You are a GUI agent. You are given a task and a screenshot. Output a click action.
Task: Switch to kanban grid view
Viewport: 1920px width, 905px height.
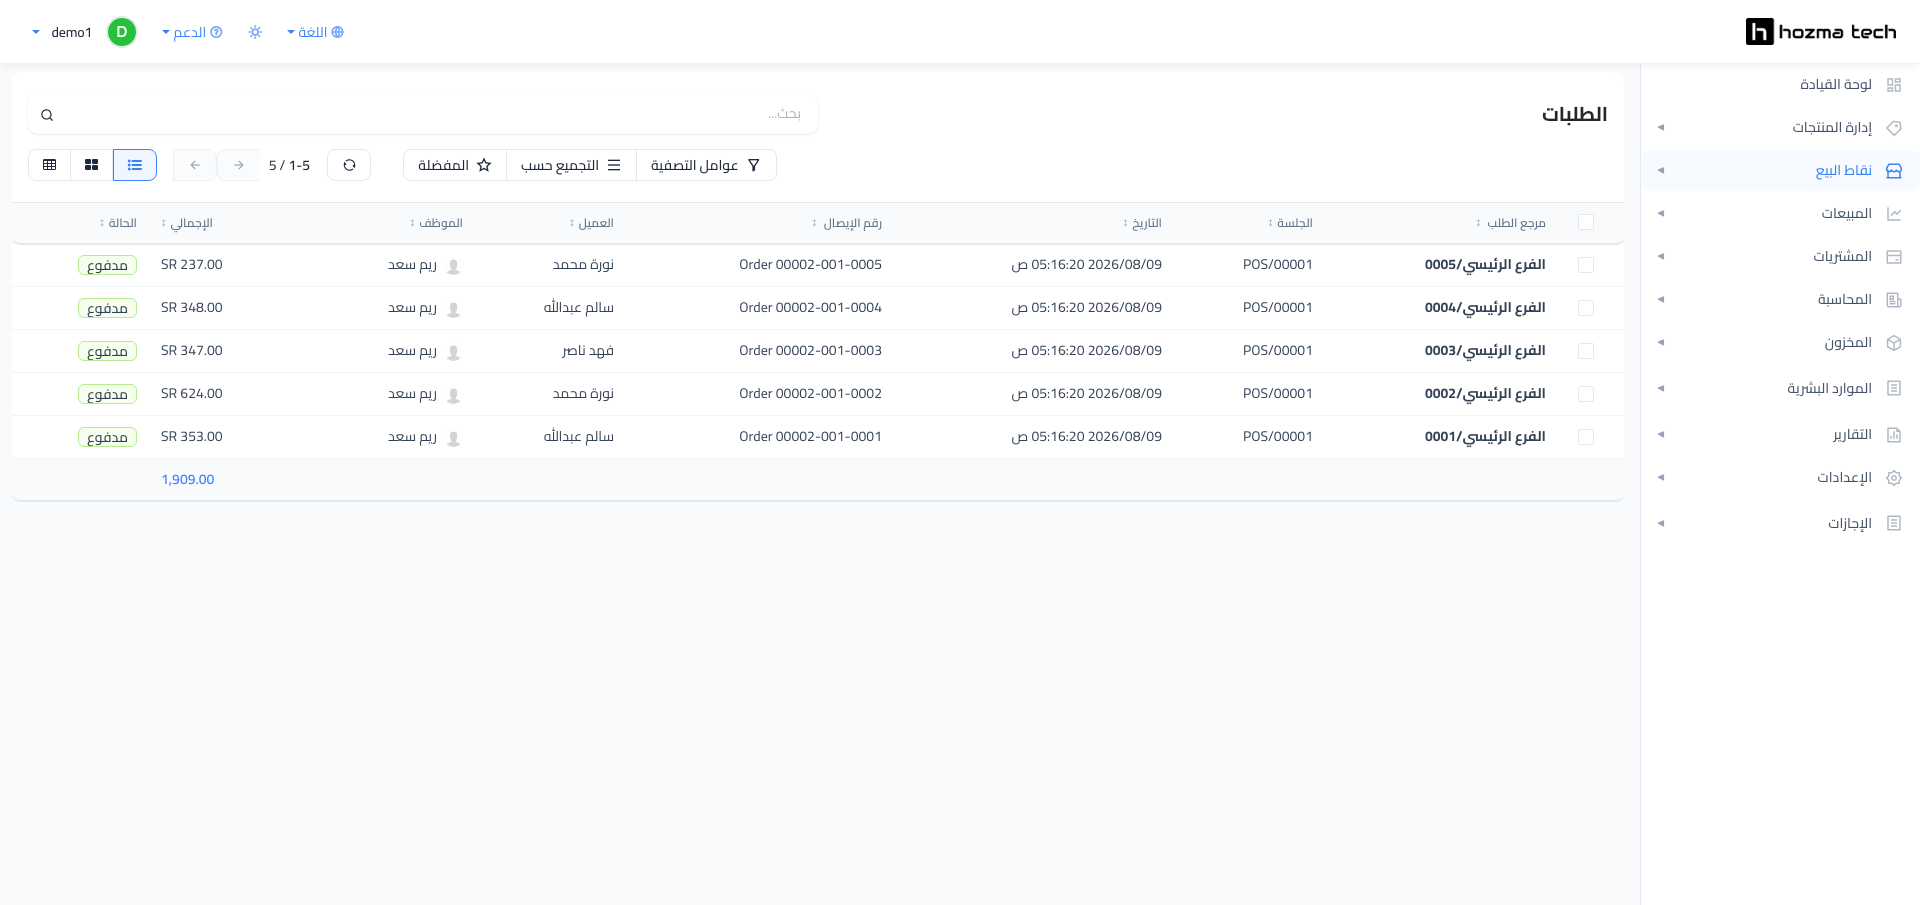pos(92,165)
